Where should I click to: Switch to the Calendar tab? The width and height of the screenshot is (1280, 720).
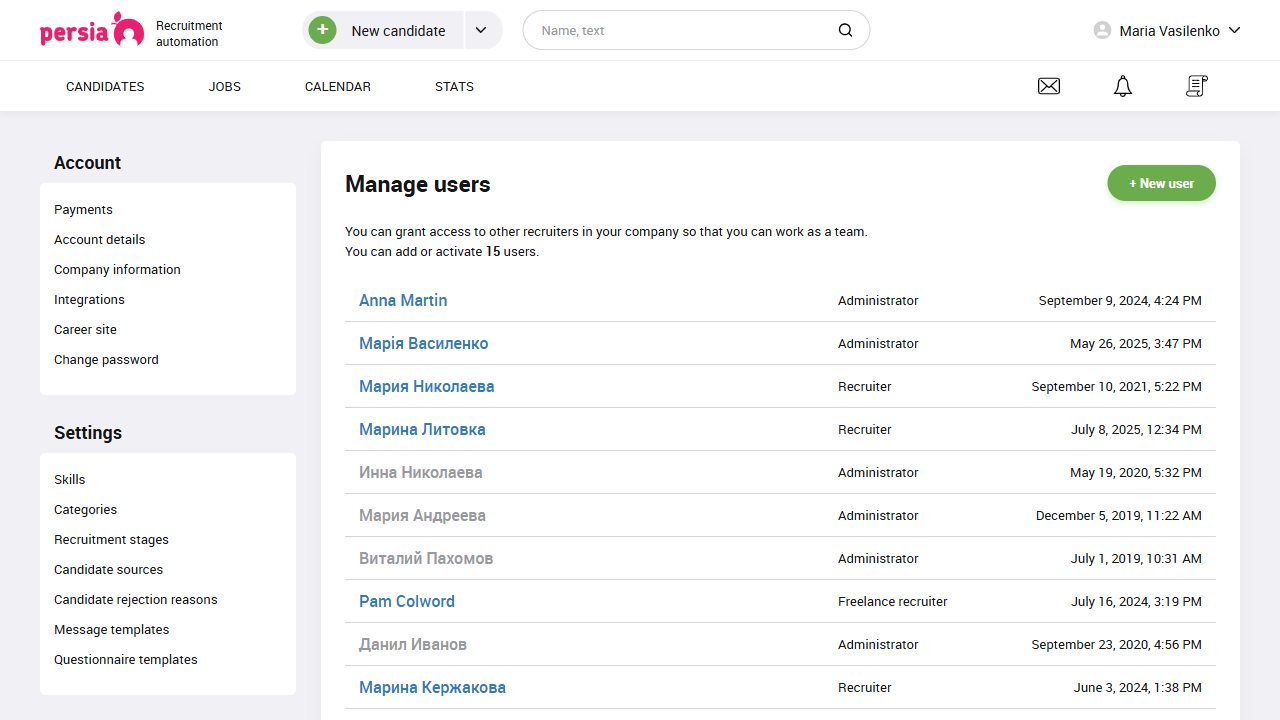[x=338, y=87]
